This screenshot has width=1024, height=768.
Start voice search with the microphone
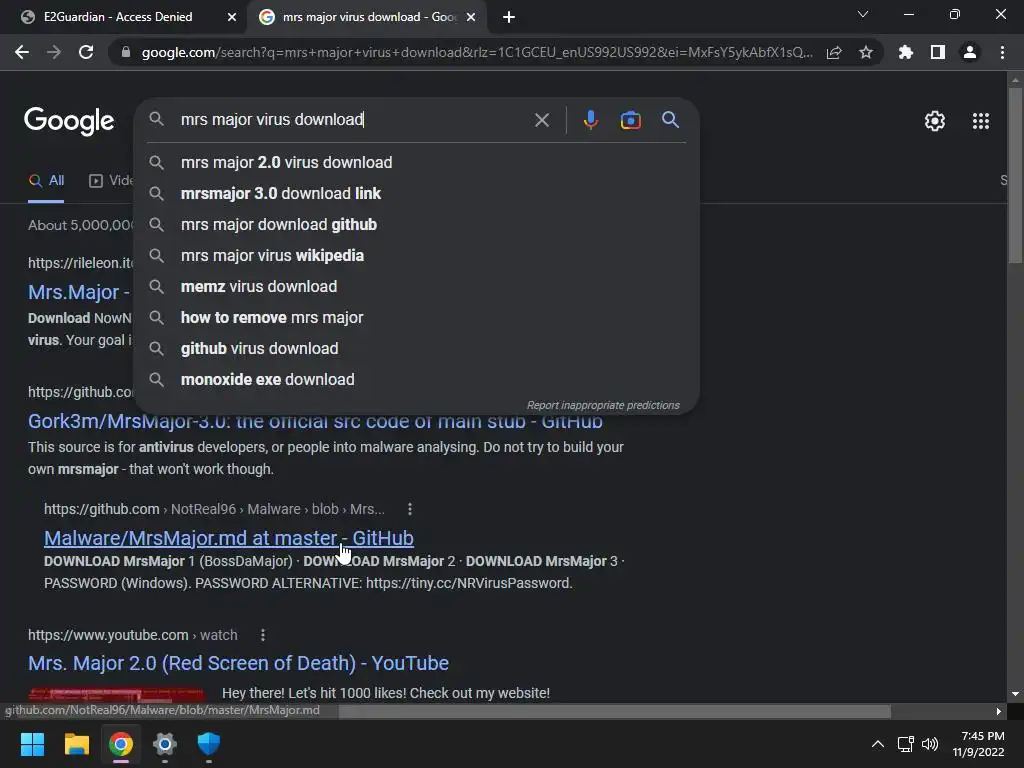(590, 120)
